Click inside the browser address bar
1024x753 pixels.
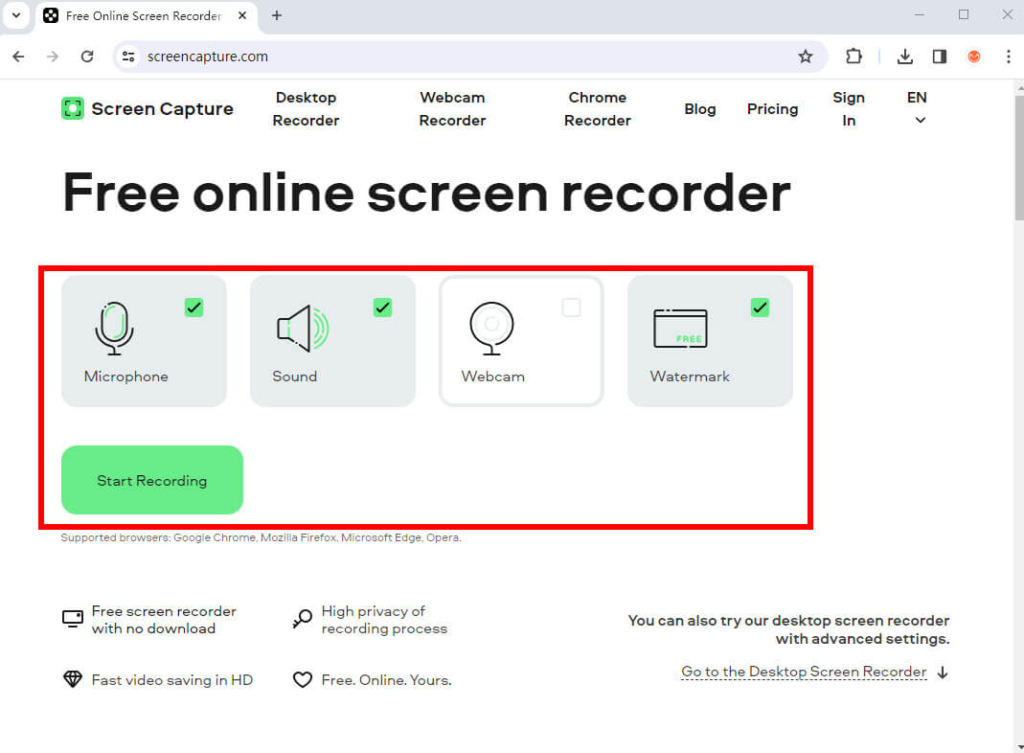(x=400, y=57)
